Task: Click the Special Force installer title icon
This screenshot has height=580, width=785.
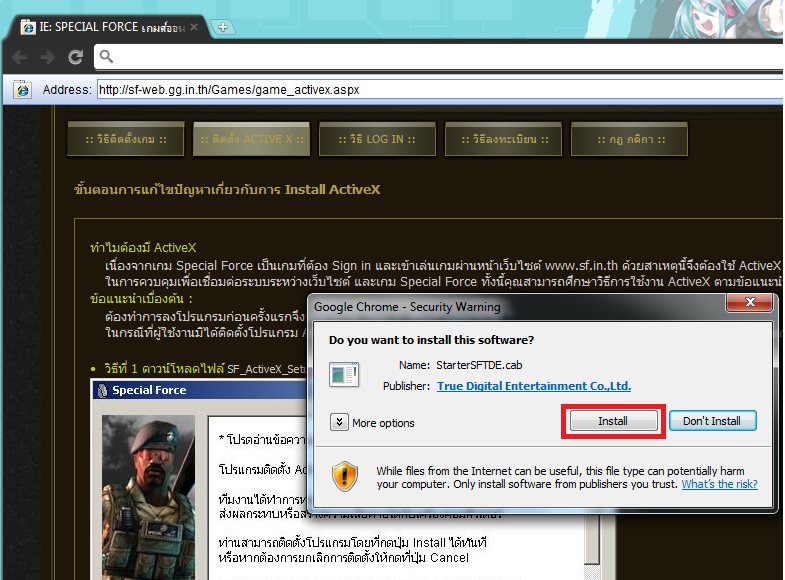Action: click(103, 390)
